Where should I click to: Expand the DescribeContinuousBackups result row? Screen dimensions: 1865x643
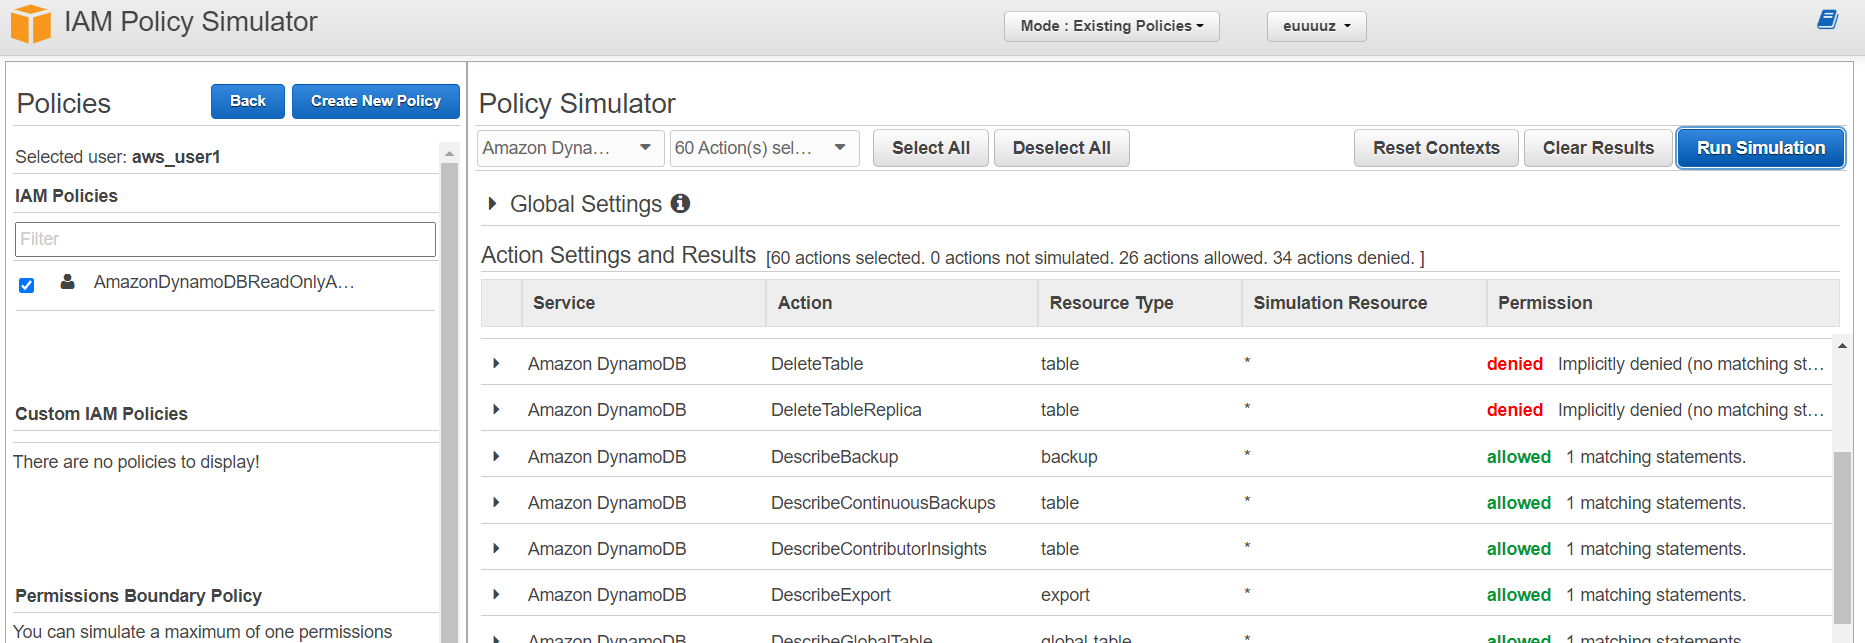(496, 502)
